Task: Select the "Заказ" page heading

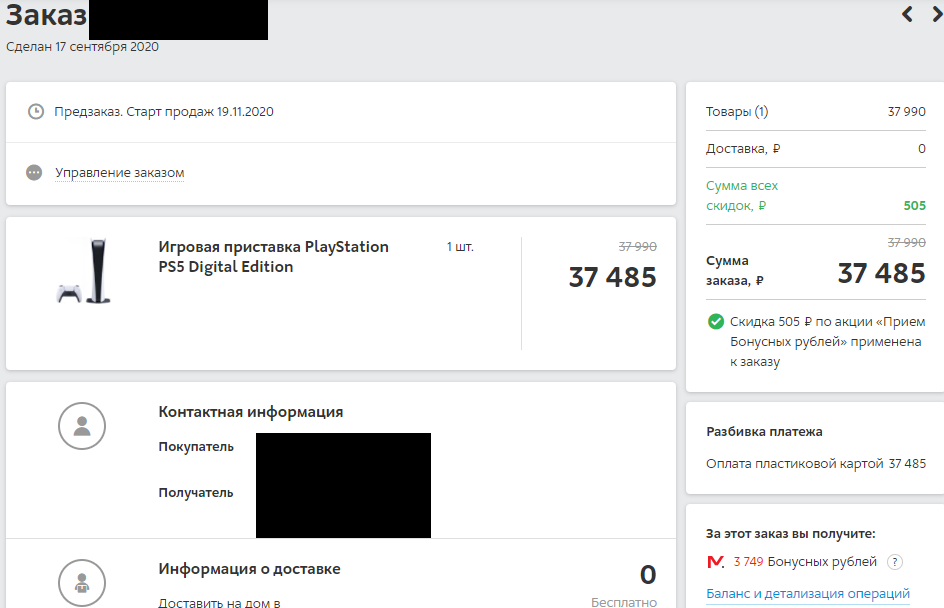Action: (x=46, y=16)
